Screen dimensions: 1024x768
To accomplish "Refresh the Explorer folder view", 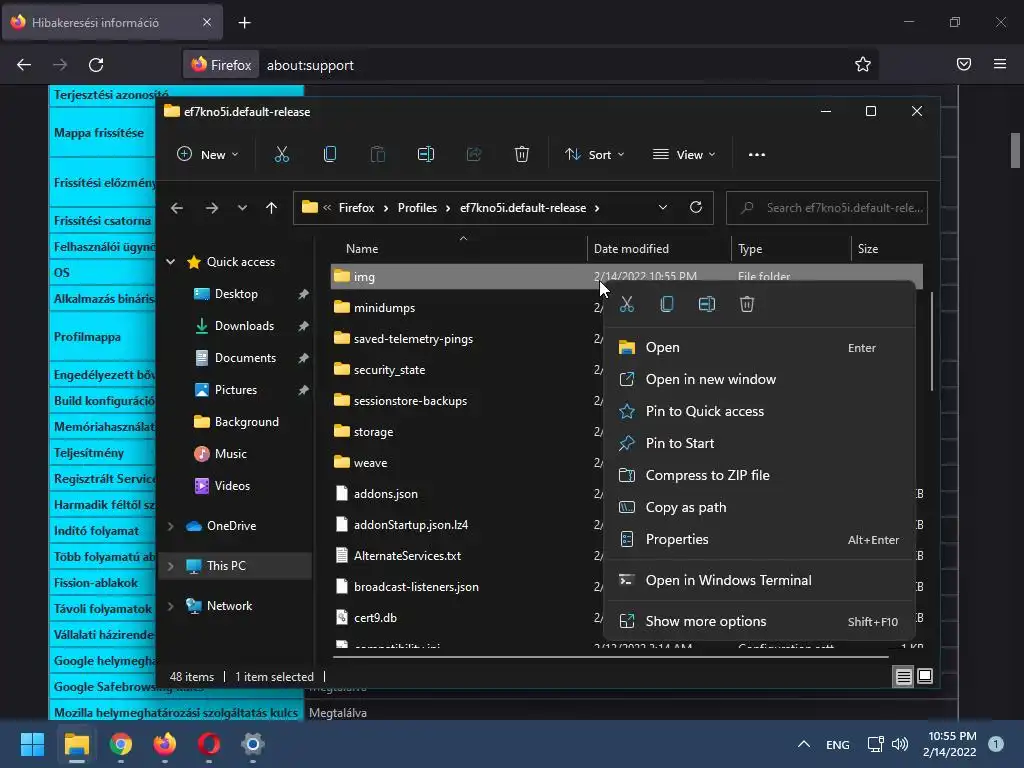I will [x=696, y=208].
